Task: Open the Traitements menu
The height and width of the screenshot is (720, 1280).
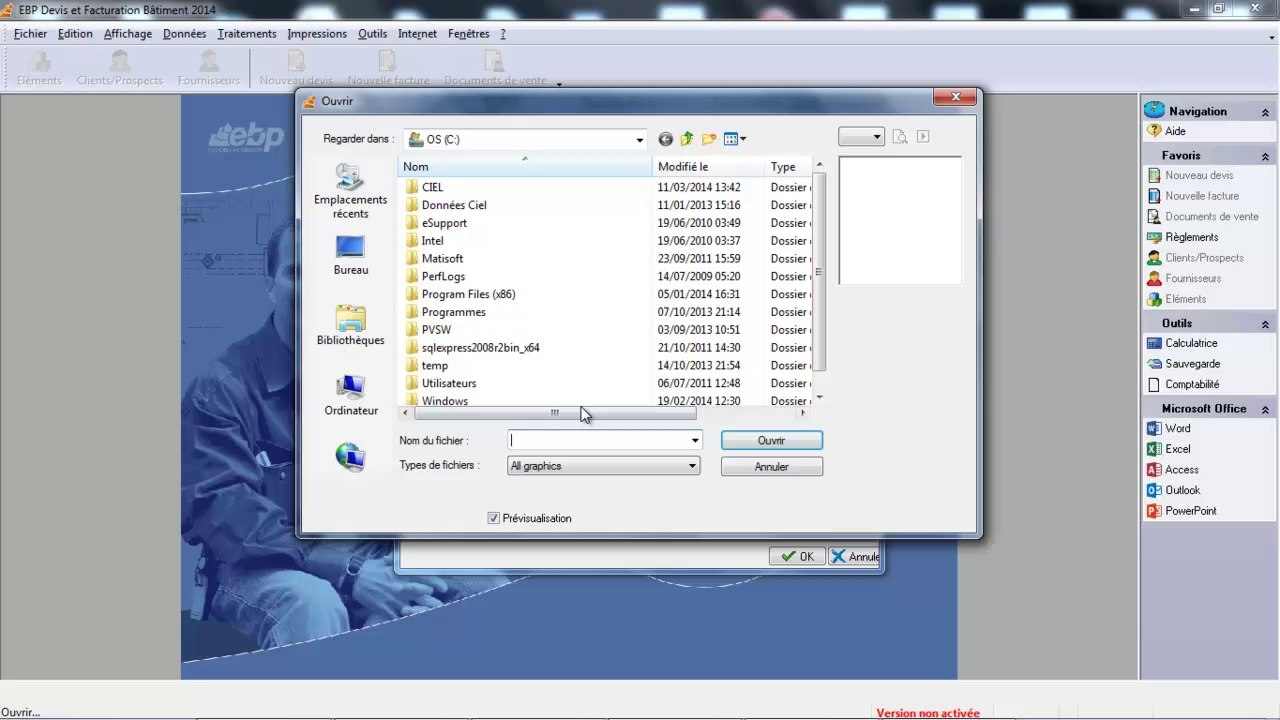Action: coord(246,34)
